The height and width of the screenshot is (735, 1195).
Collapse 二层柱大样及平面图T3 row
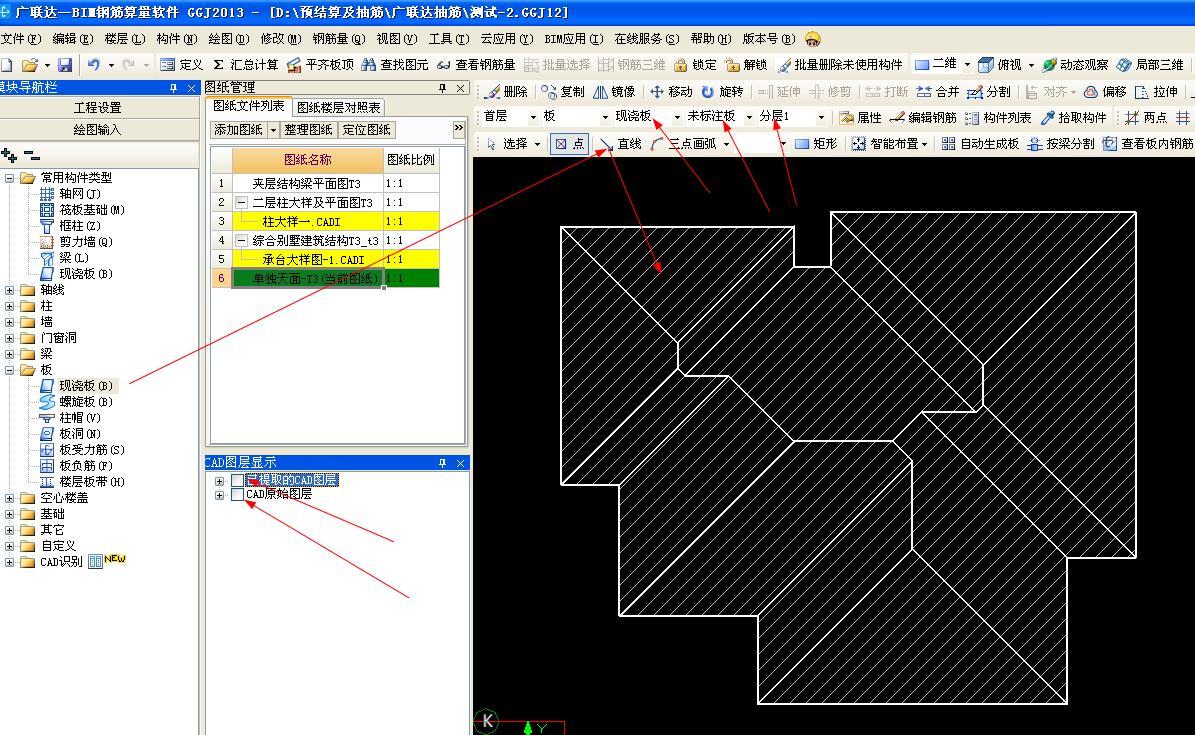click(241, 203)
